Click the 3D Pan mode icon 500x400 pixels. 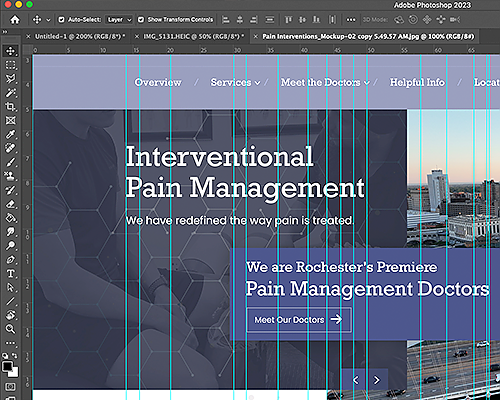(427, 20)
